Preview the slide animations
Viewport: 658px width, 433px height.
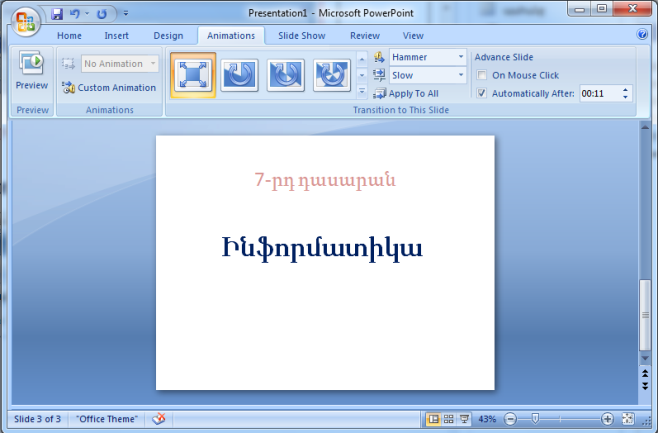coord(32,70)
